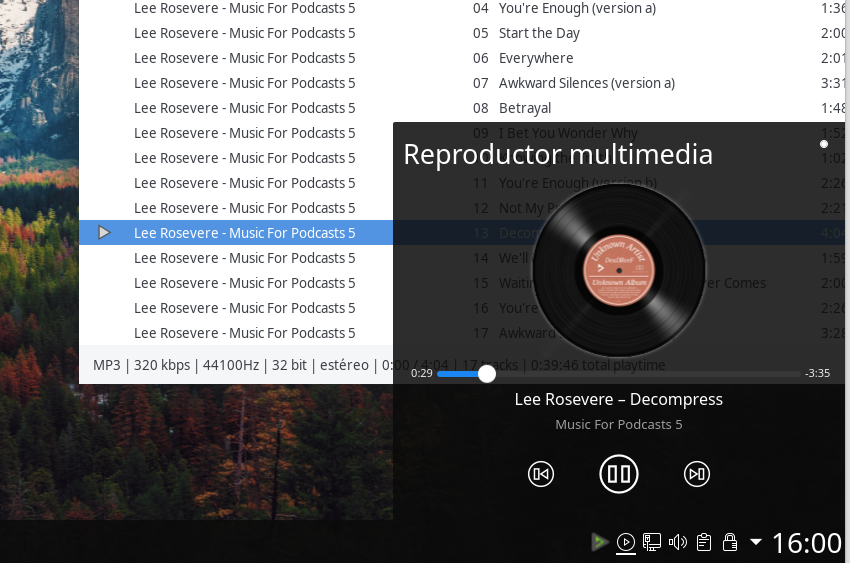
Task: Expand hidden system tray icons arrow
Action: (x=756, y=542)
